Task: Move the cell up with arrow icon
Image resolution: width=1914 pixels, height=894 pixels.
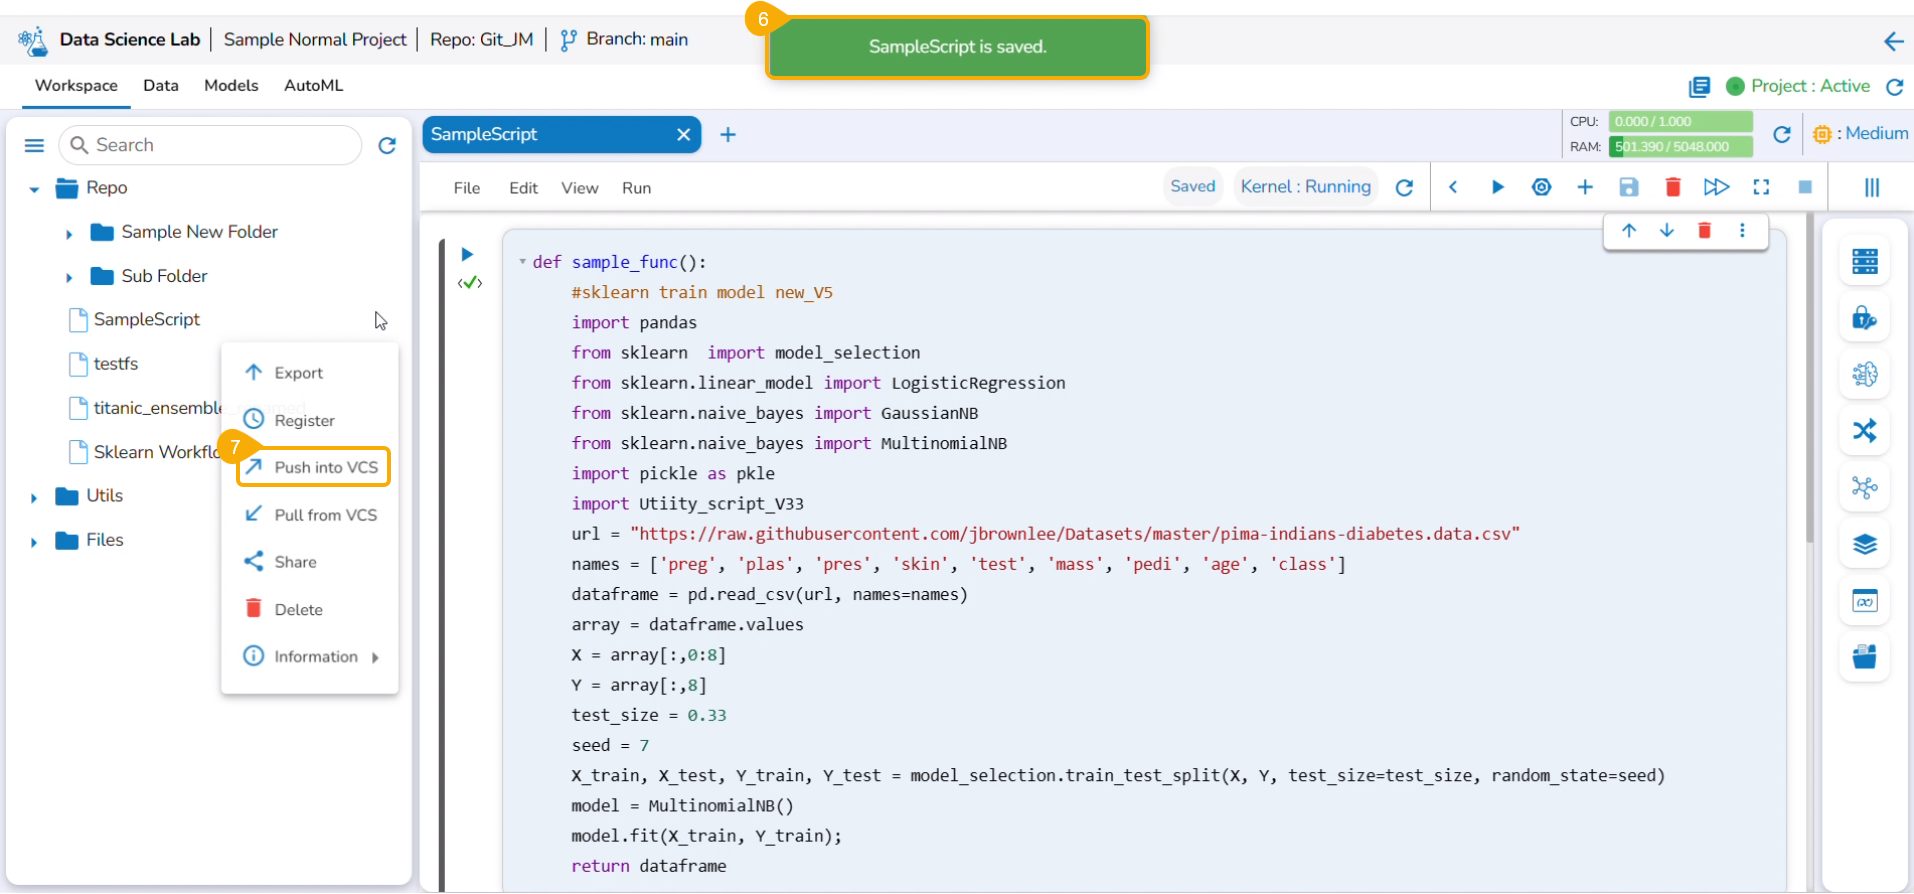Action: coord(1629,231)
